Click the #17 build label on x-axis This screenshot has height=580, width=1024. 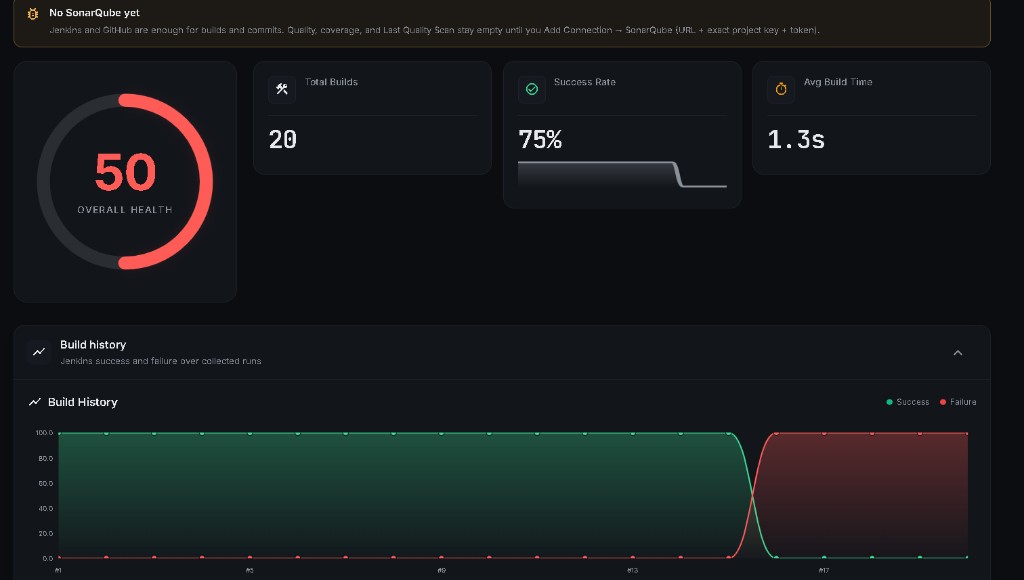tap(824, 570)
